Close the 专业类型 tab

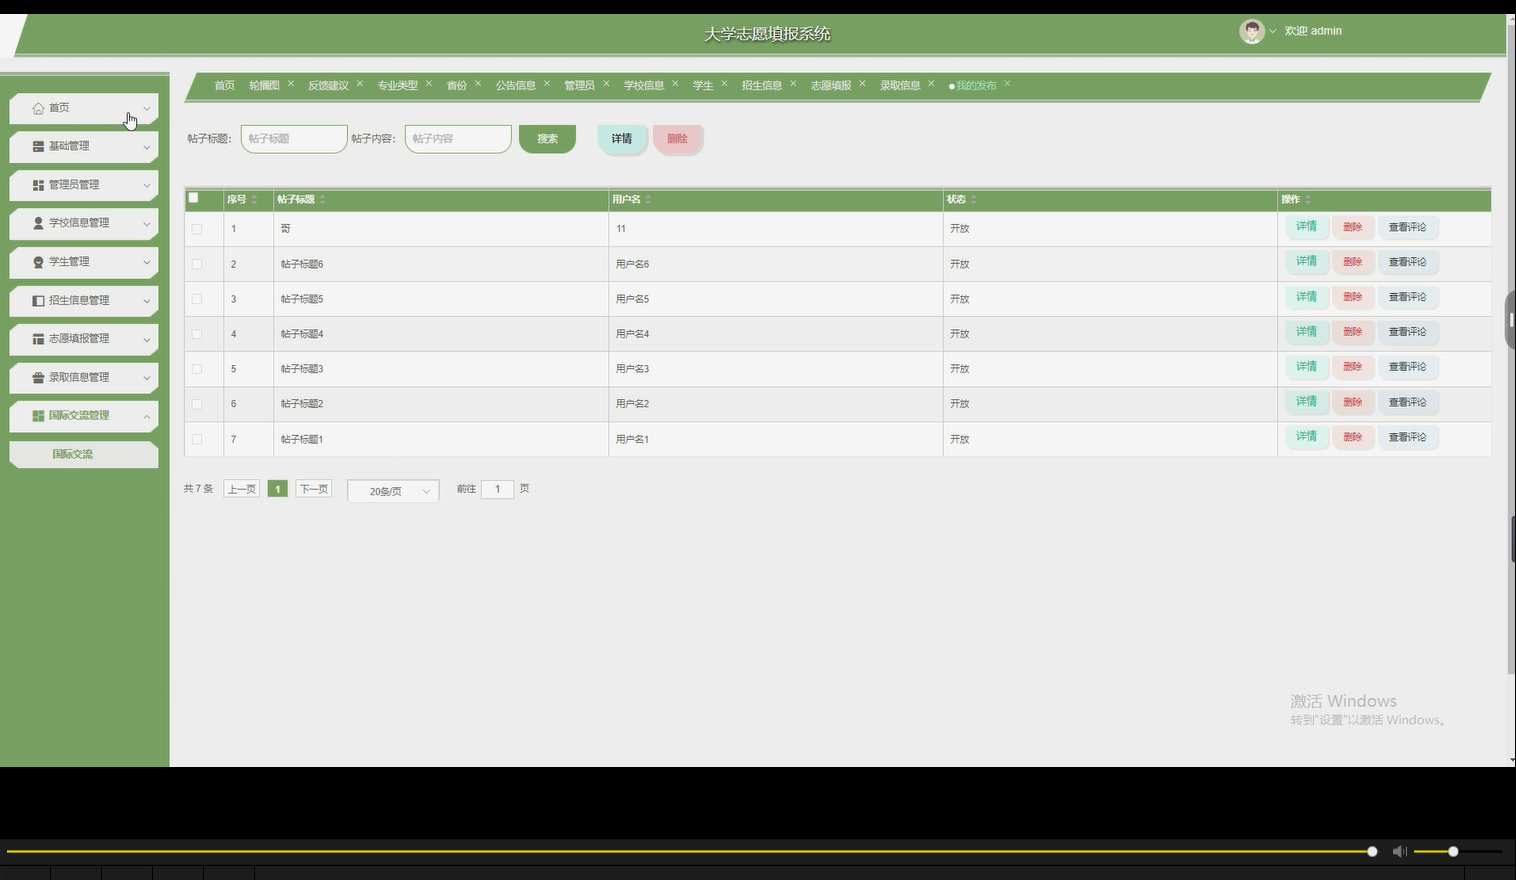click(429, 84)
